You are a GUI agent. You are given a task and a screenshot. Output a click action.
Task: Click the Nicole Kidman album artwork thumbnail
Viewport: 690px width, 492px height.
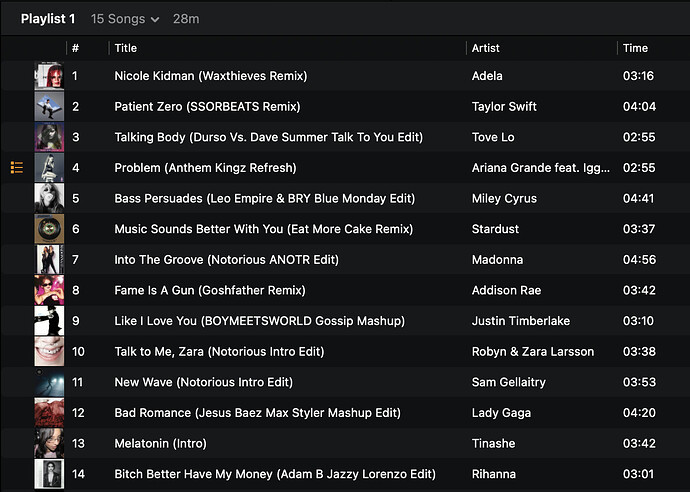coord(49,76)
